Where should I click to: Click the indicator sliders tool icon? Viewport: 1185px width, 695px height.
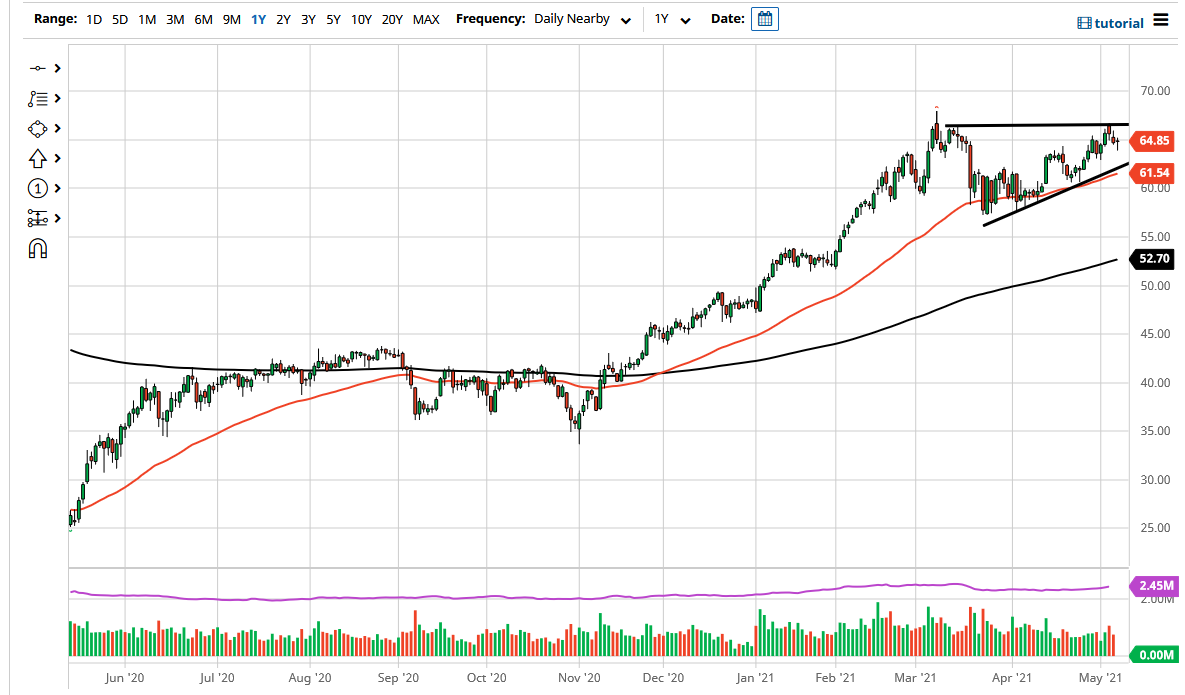37,217
